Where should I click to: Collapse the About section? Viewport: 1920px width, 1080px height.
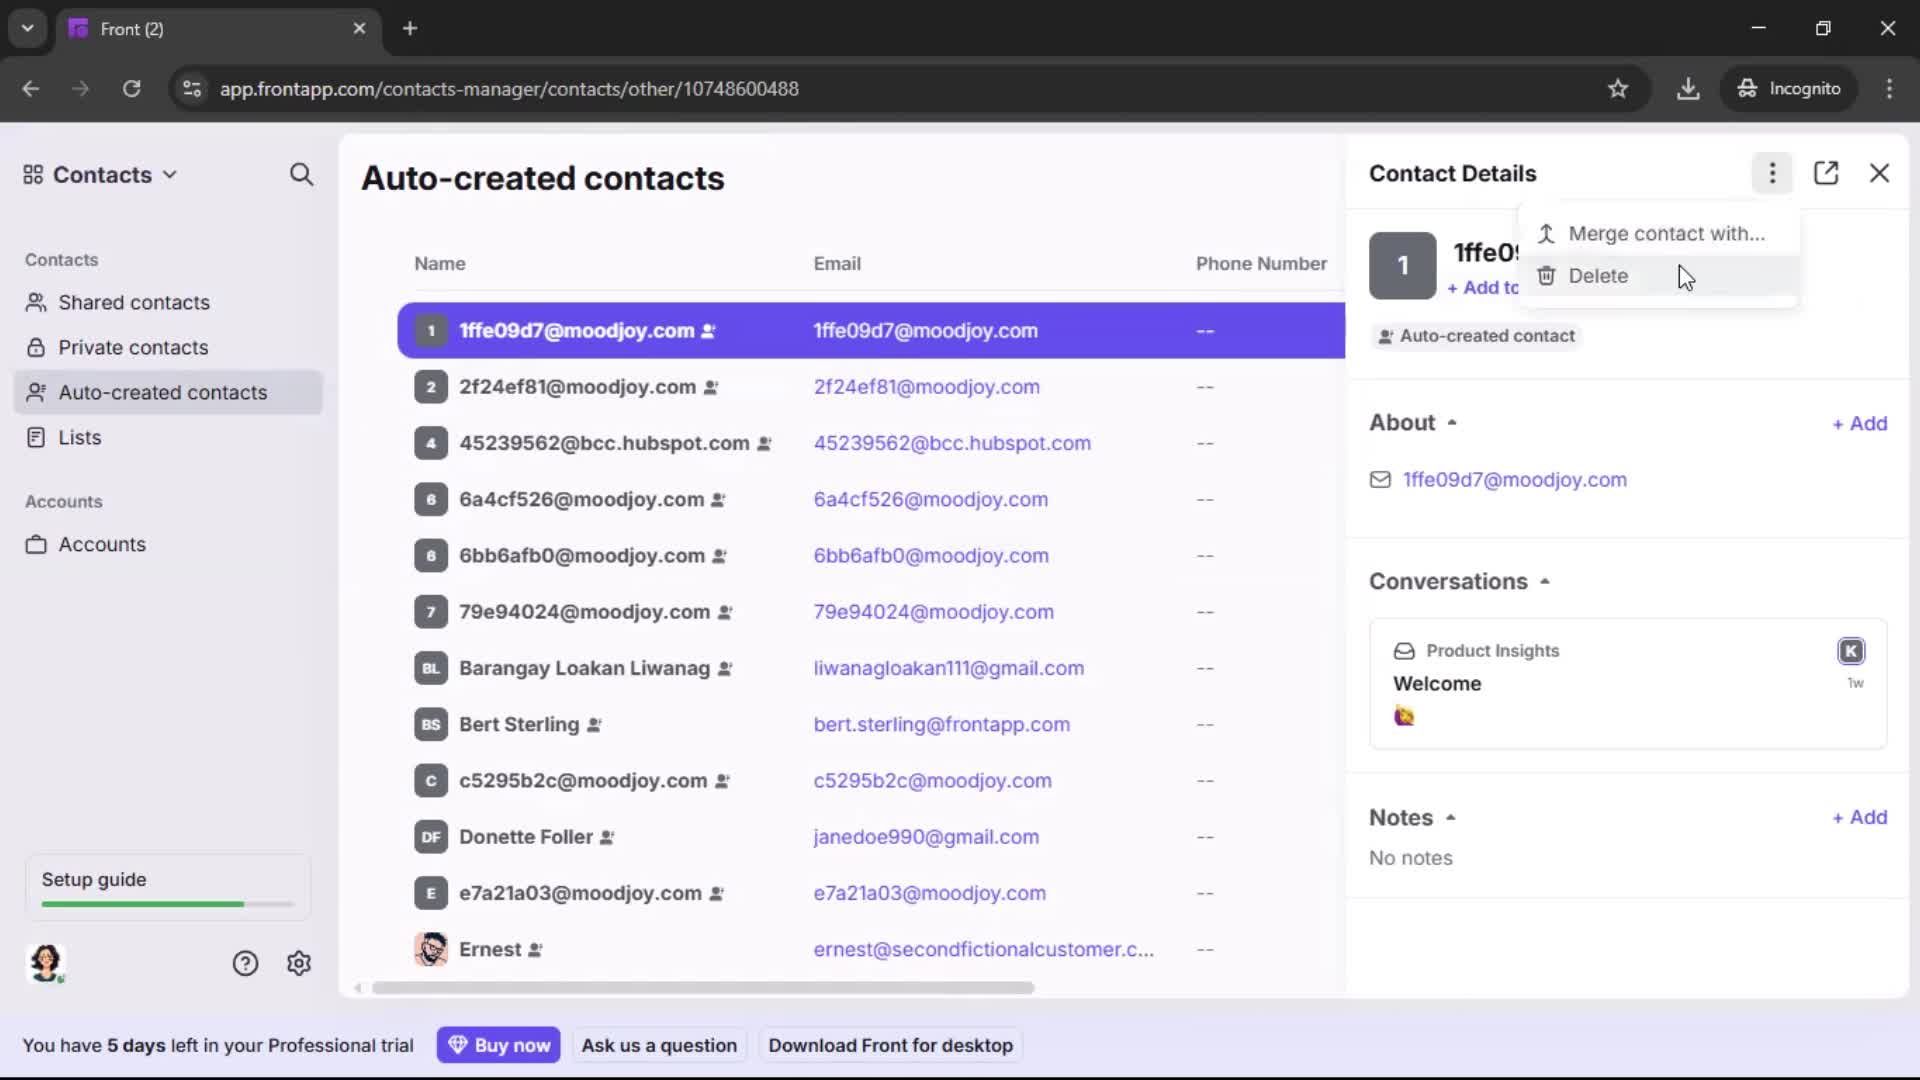[x=1453, y=421]
